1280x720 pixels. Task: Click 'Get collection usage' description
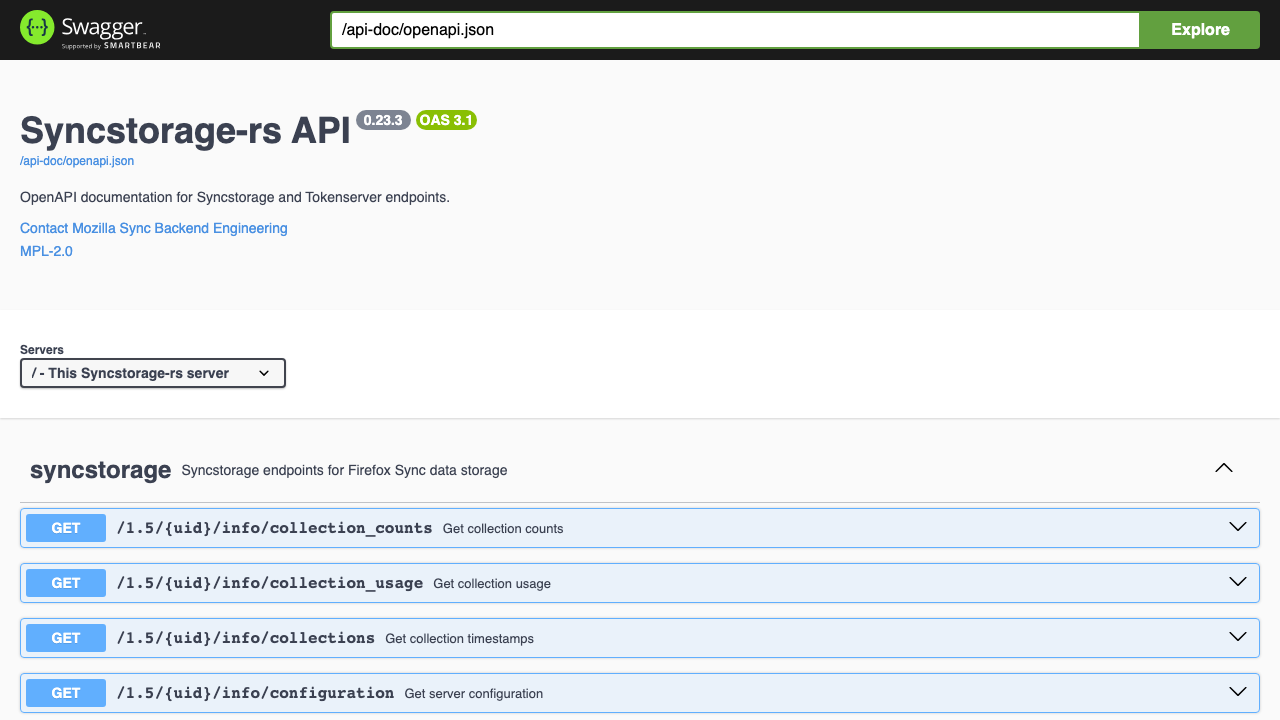[x=492, y=584]
